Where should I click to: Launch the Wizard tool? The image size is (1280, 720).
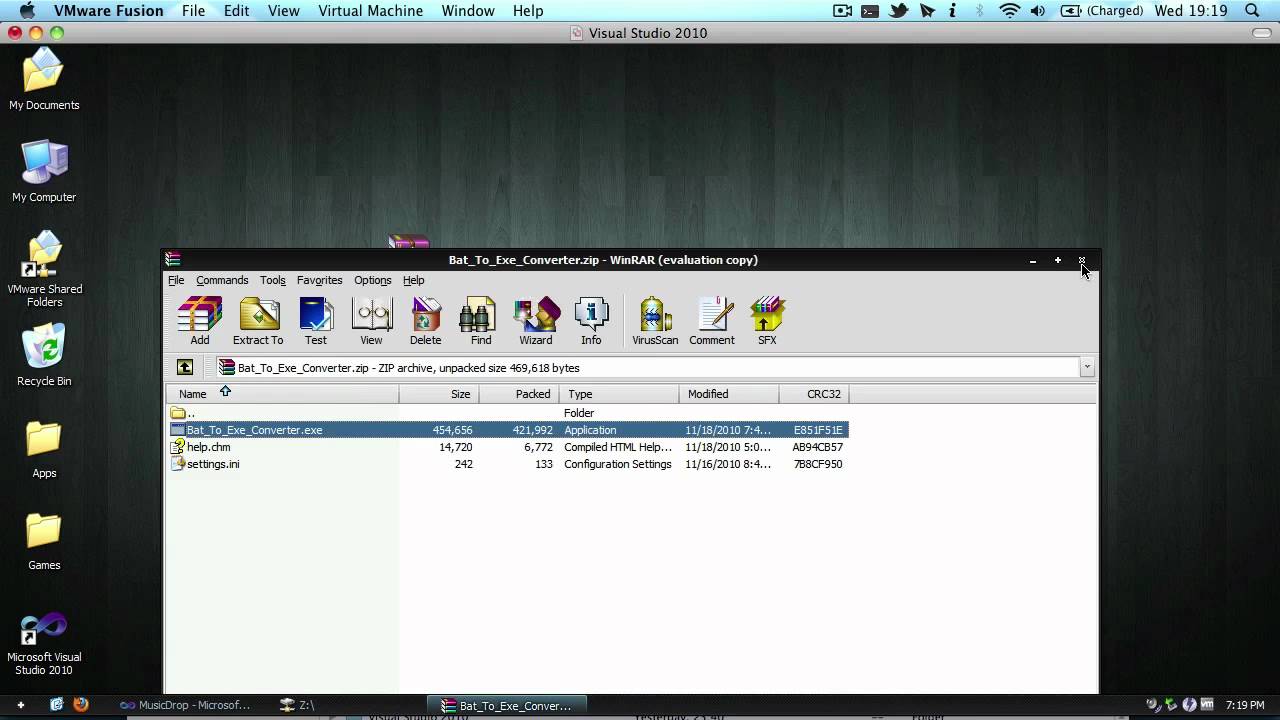(x=536, y=321)
